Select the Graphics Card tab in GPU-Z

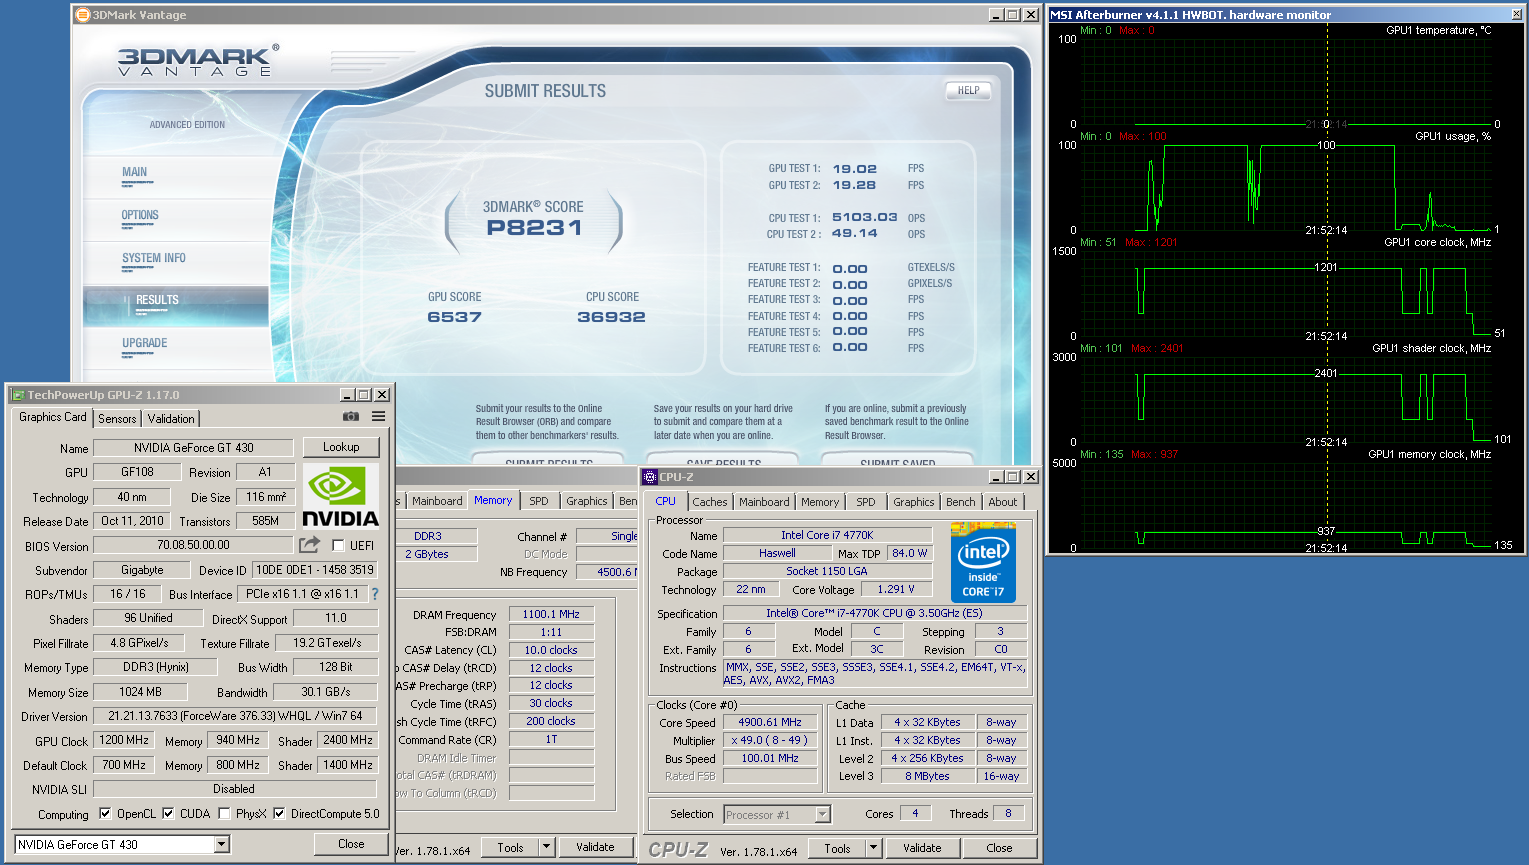coord(53,417)
